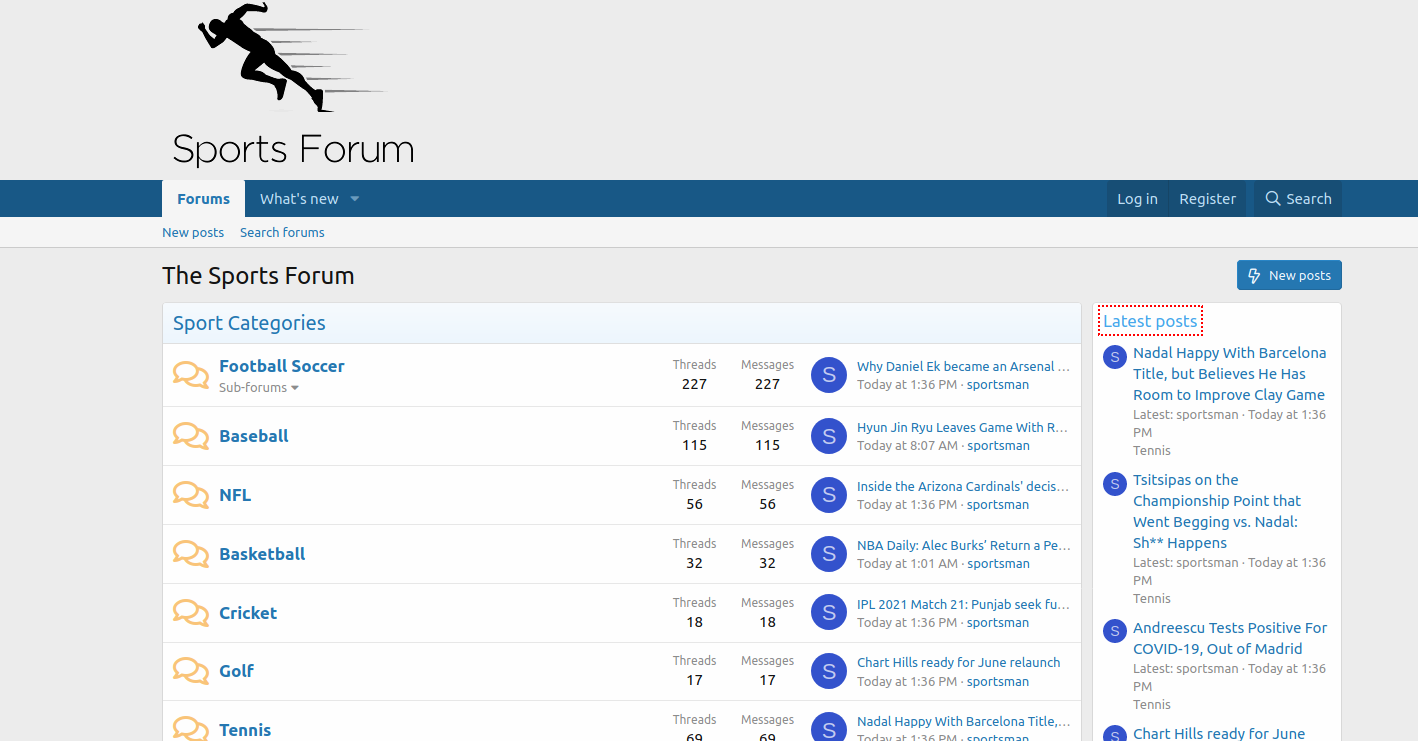Click the Football Soccer forum chat-bubble icon
The image size is (1418, 741).
point(191,375)
